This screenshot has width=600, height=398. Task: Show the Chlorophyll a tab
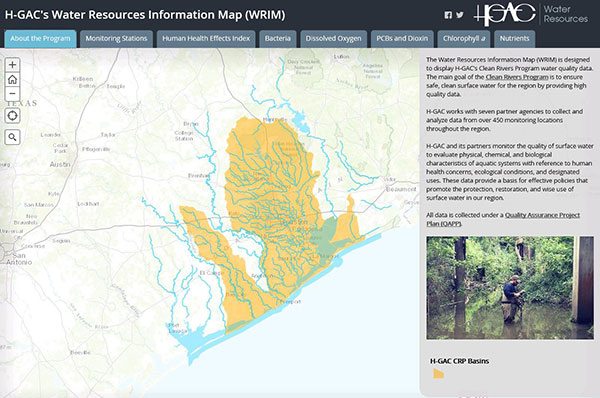(464, 39)
